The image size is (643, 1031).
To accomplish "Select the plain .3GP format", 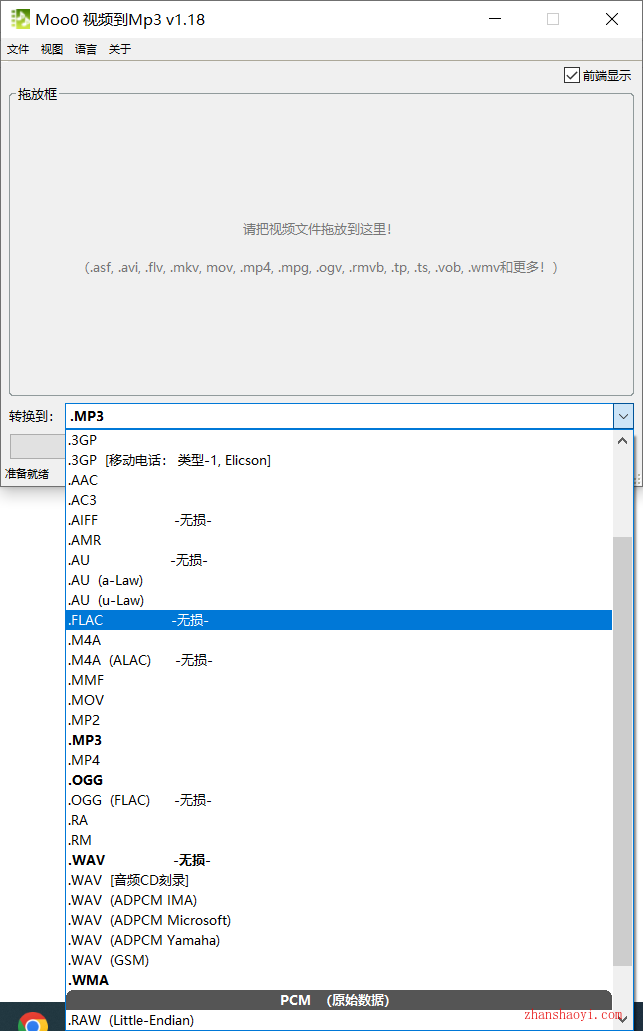I will [339, 440].
